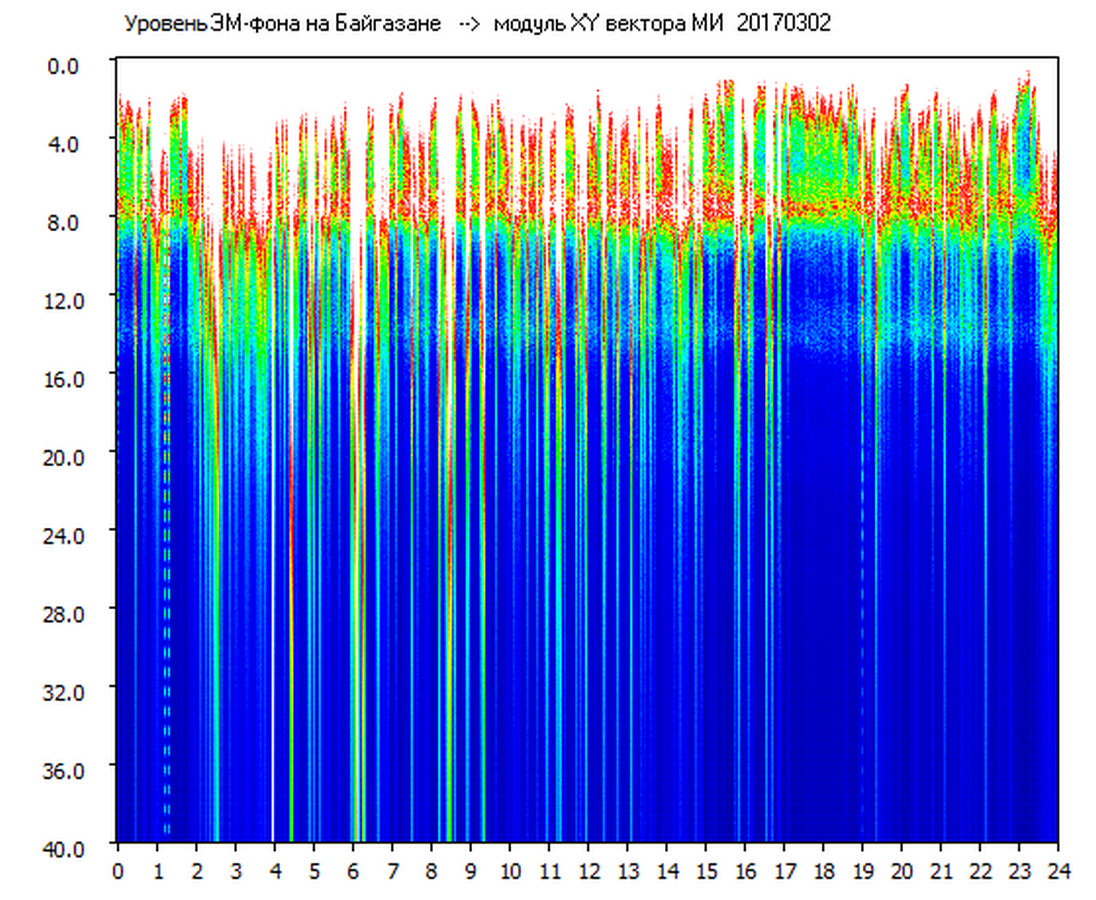Click hour 22 on the x-axis

980,871
